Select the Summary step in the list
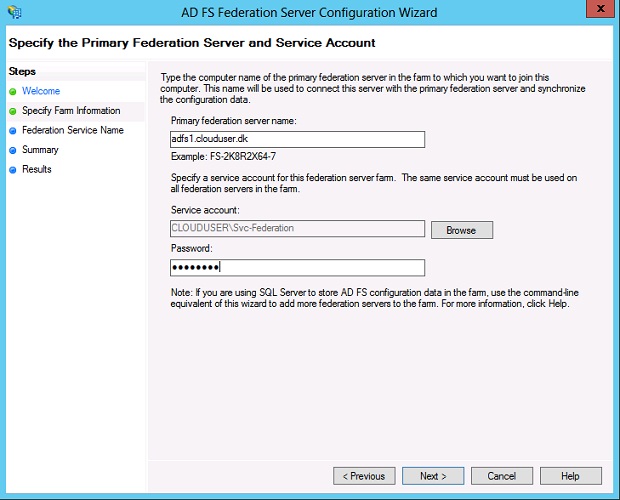The height and width of the screenshot is (500, 620). click(40, 150)
